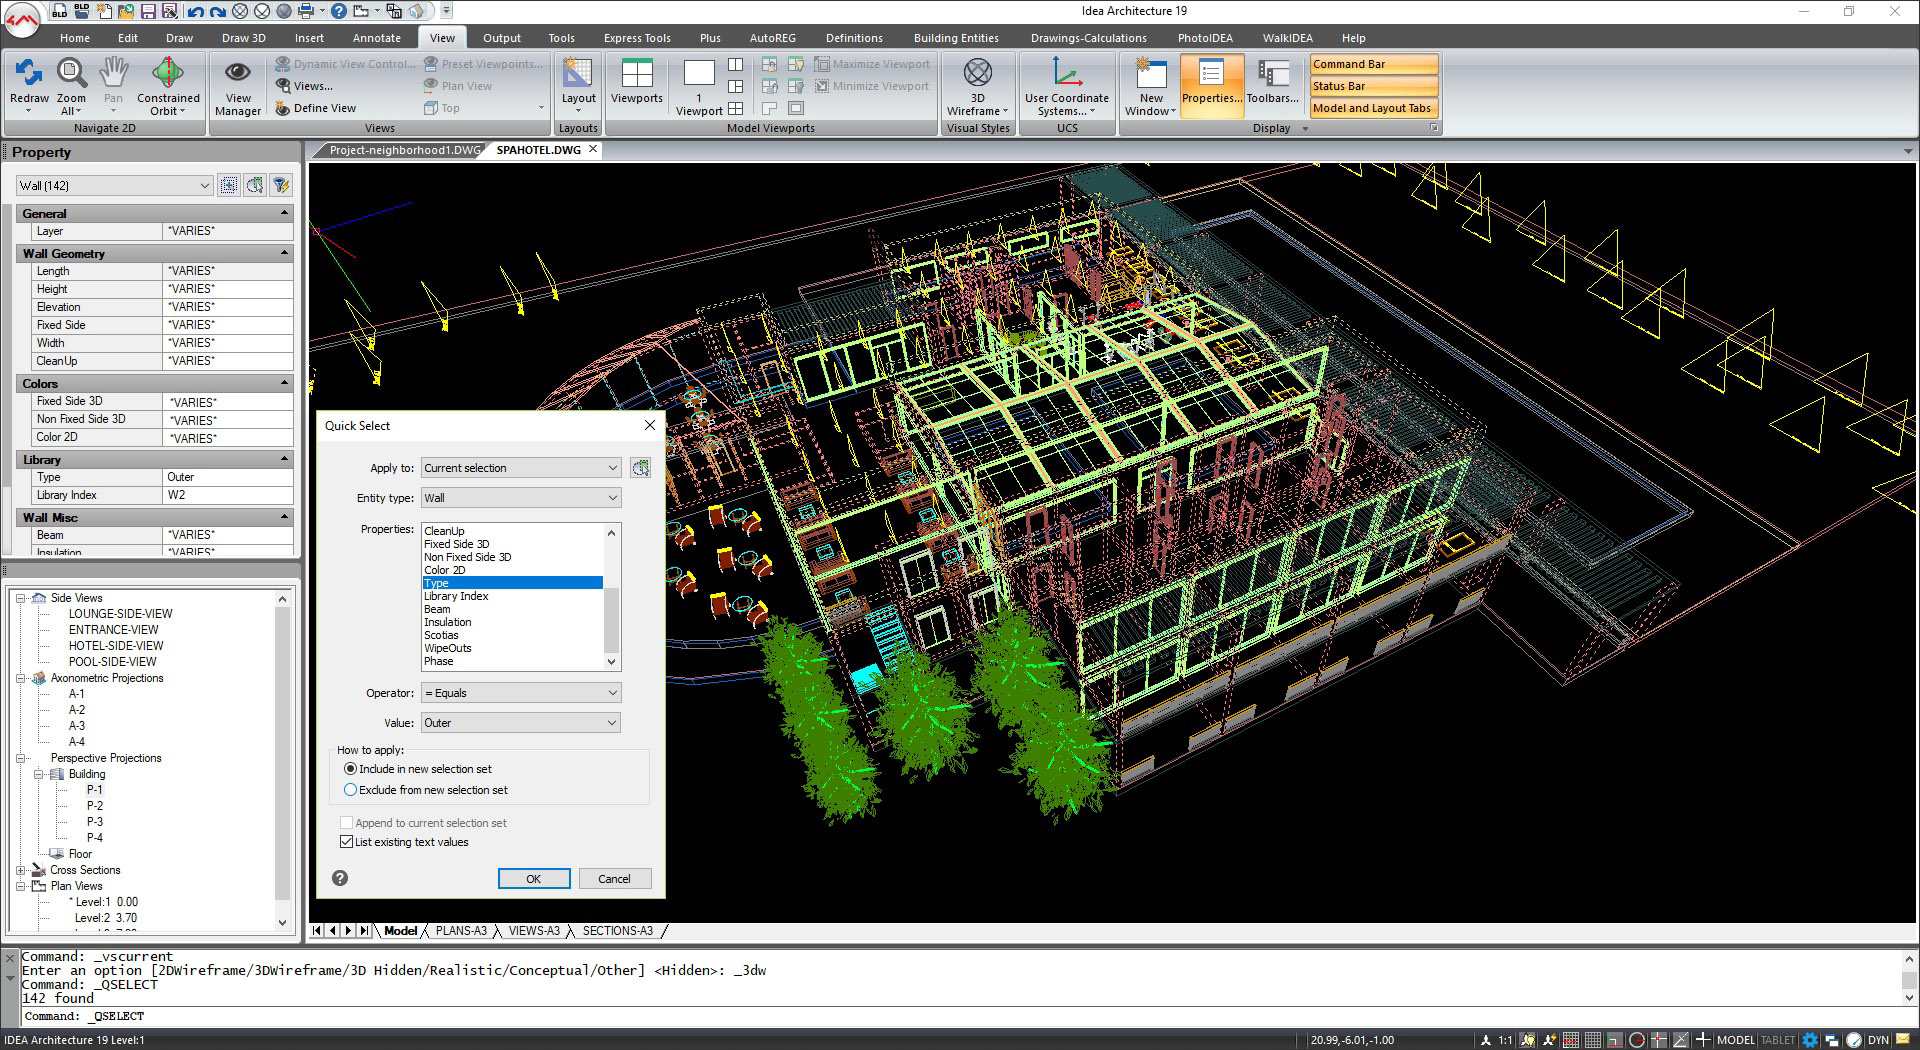The width and height of the screenshot is (1920, 1050).
Task: Select HOTEL-SIDE-VIEW in the tree
Action: point(116,646)
